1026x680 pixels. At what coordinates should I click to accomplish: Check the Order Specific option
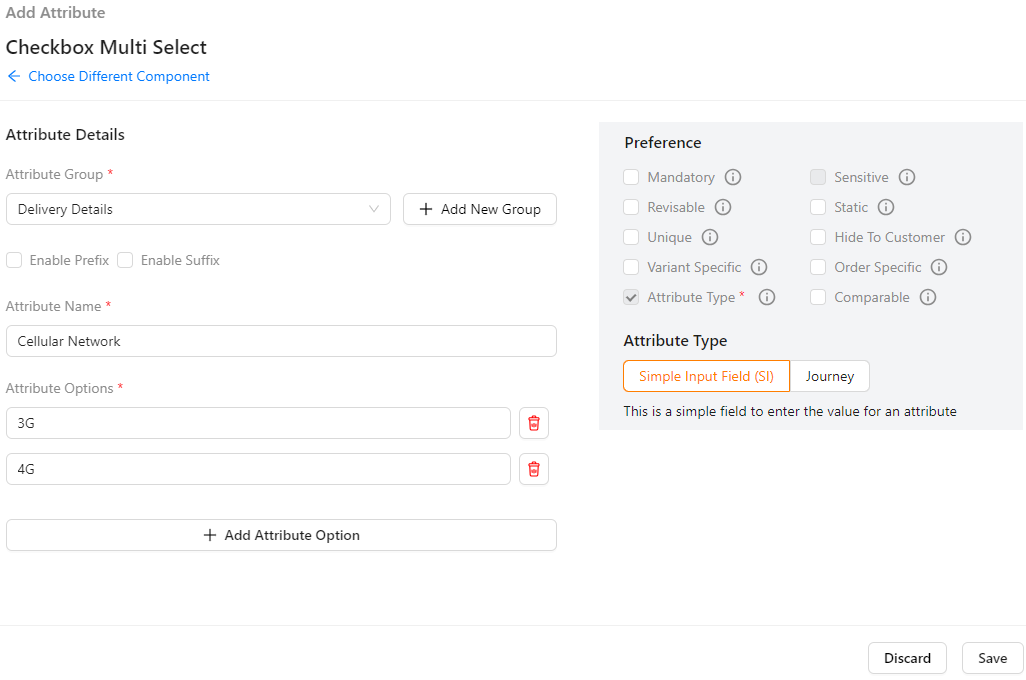(x=818, y=267)
